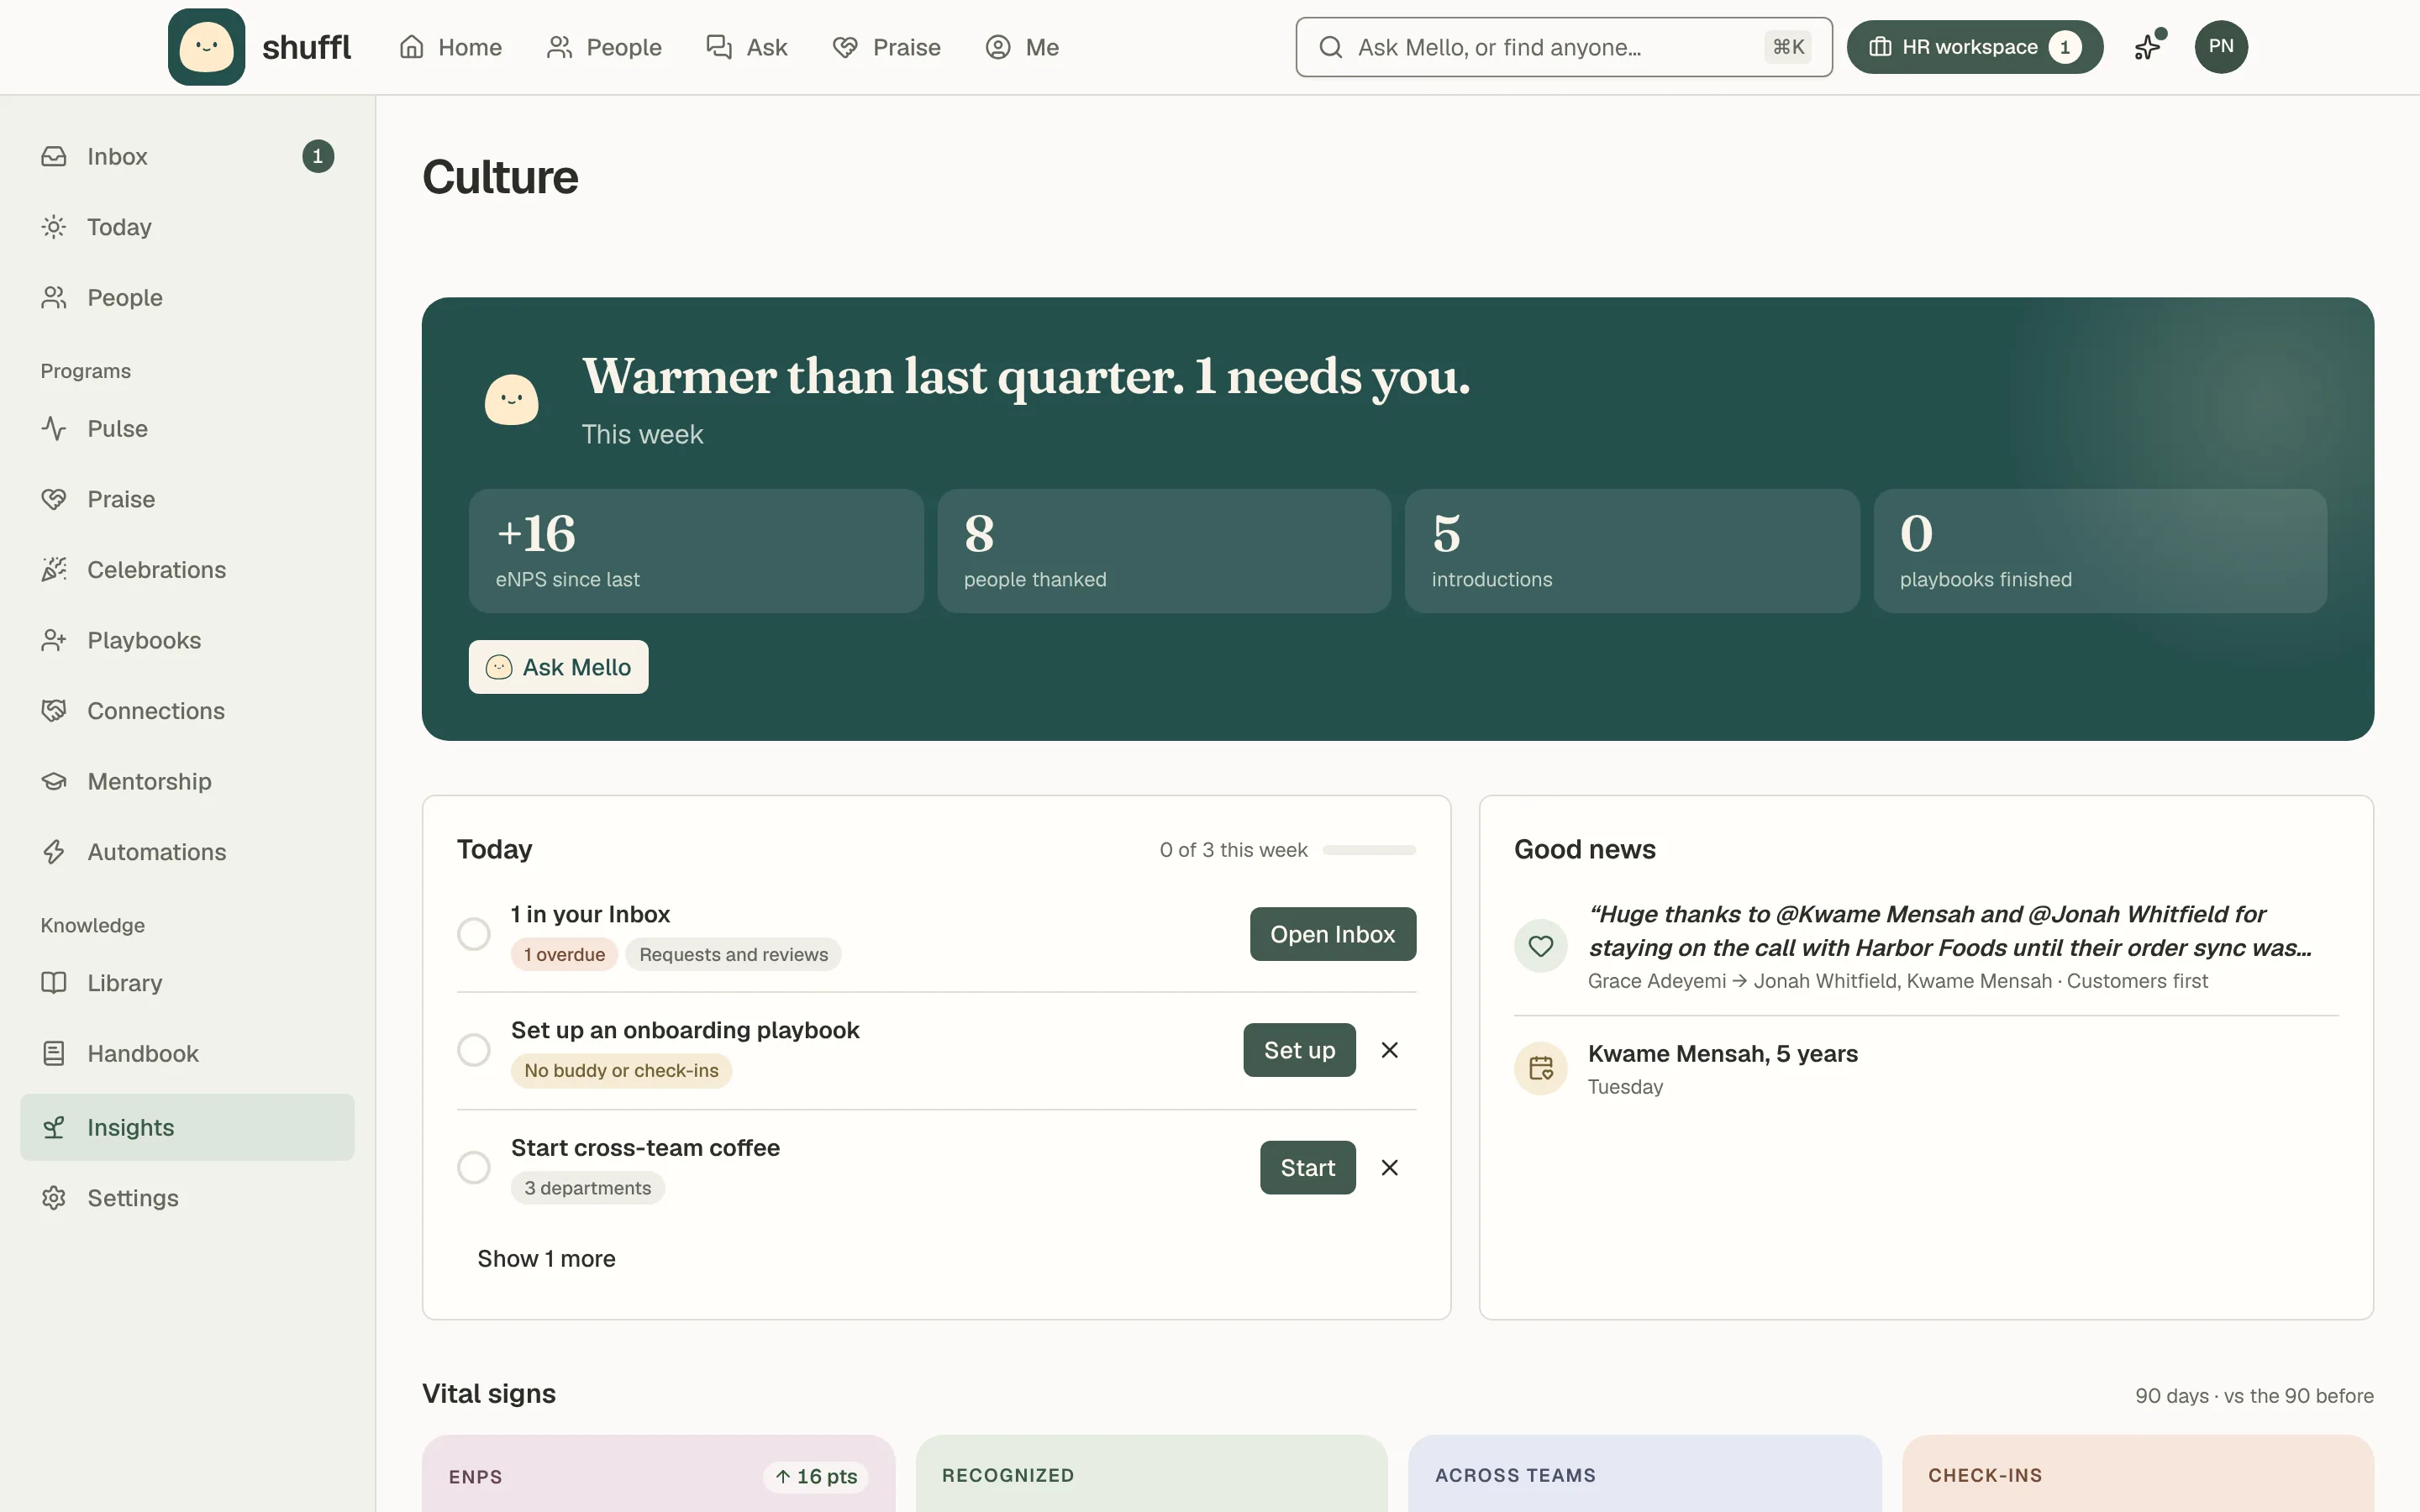The height and width of the screenshot is (1512, 2420).
Task: Open the Mentorship program
Action: tap(187, 781)
